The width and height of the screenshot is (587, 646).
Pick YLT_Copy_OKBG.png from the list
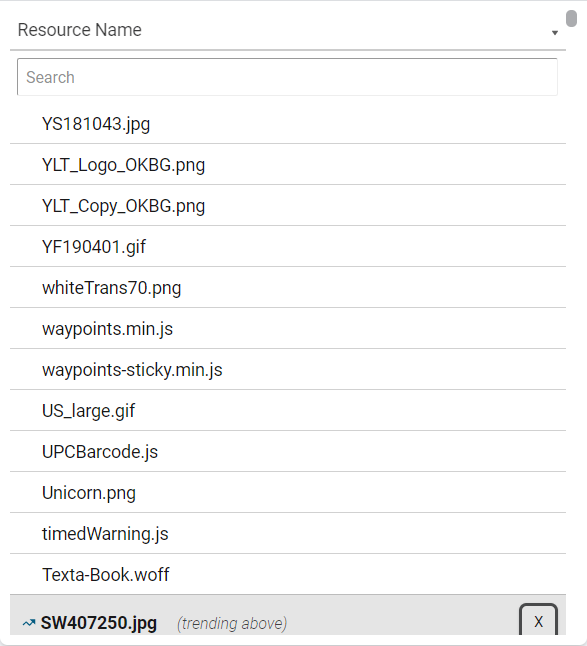288,205
